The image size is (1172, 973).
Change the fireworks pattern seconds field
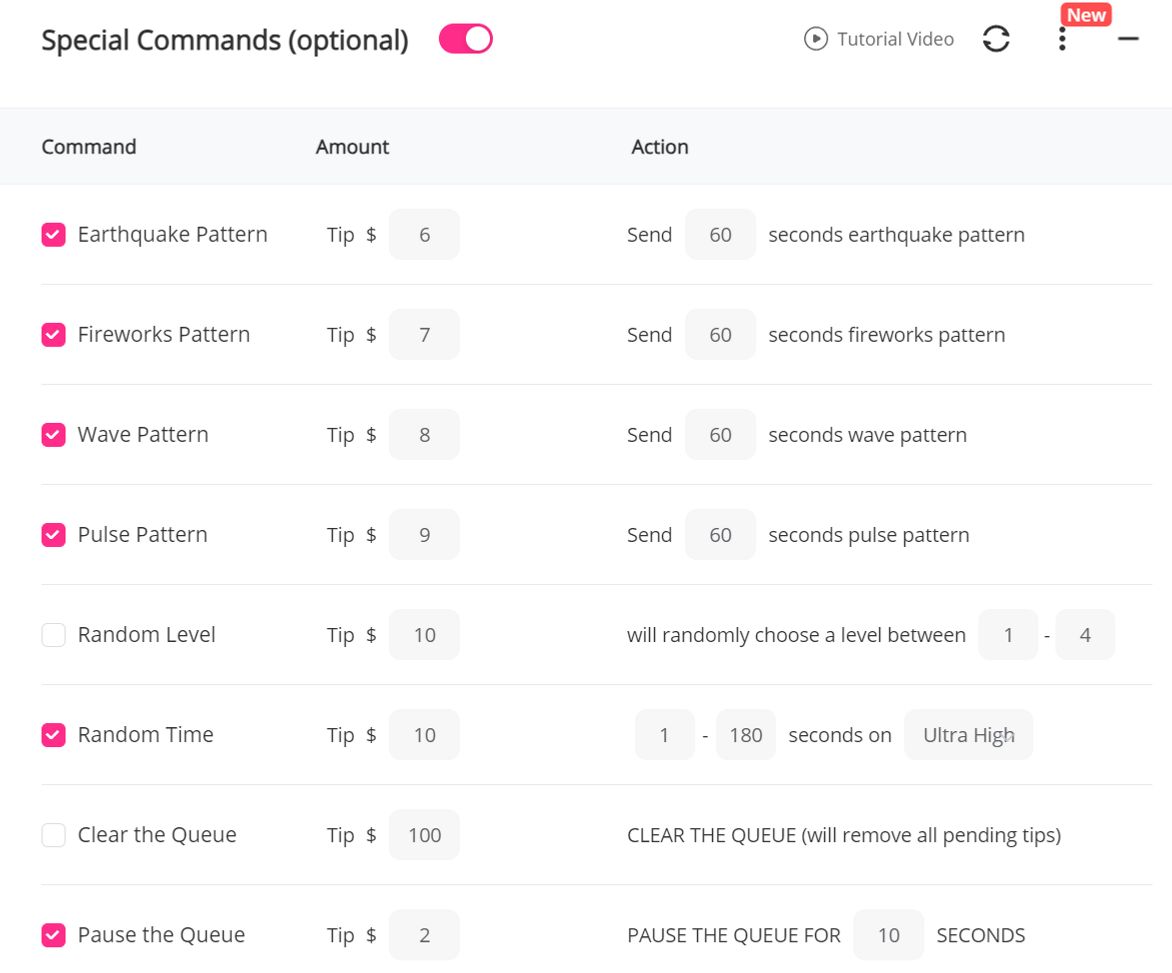pos(720,335)
